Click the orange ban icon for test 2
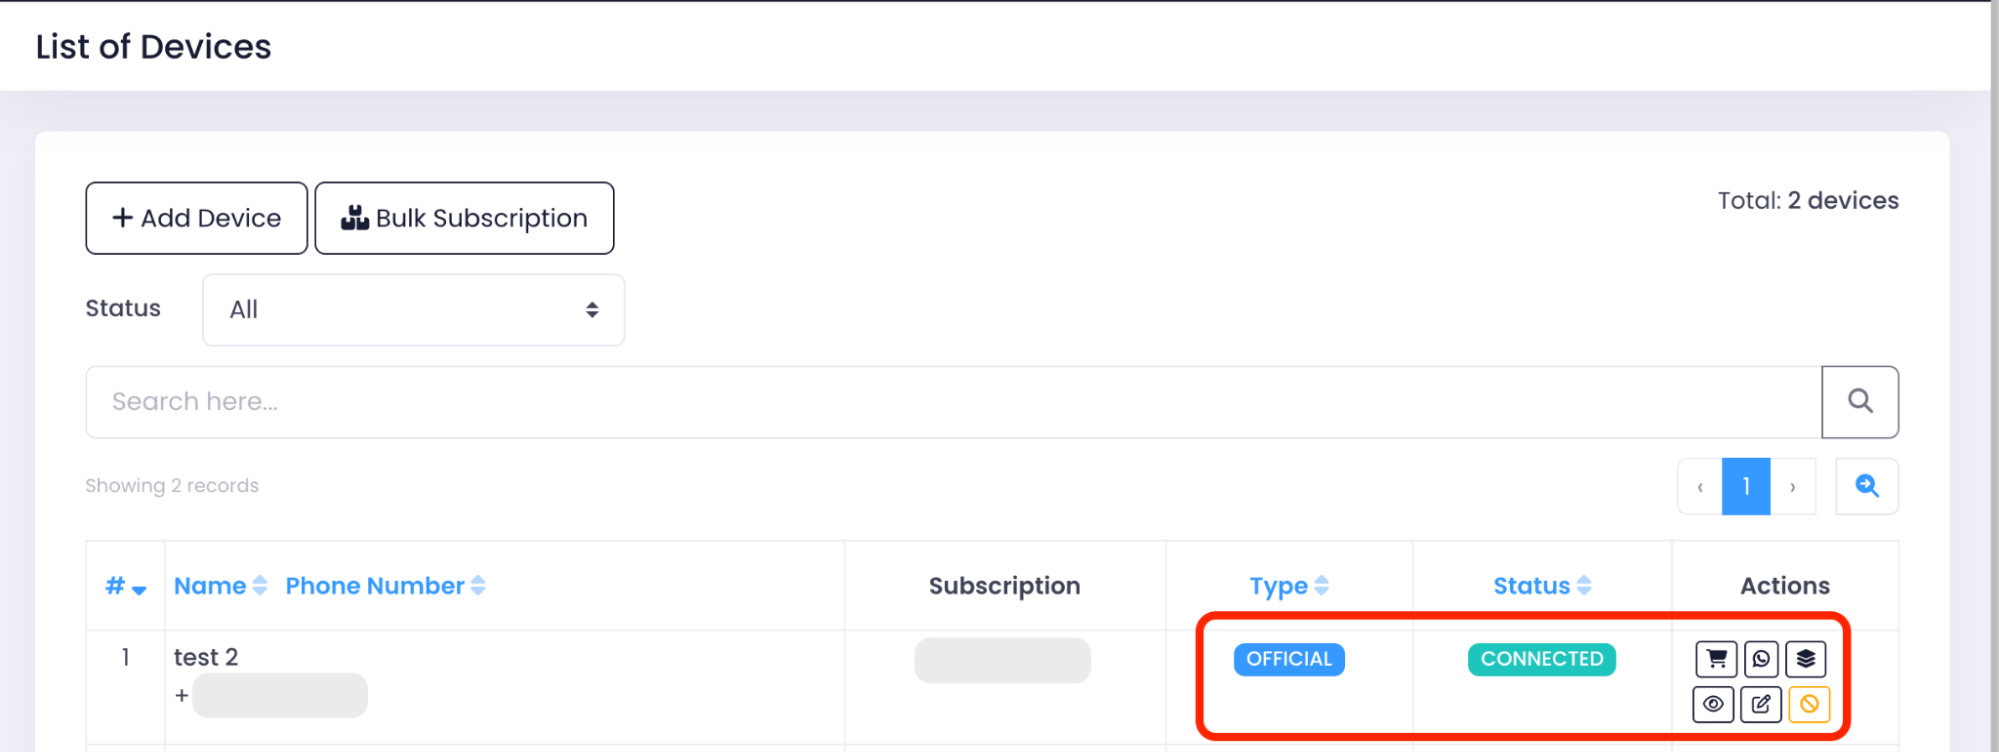The image size is (1999, 752). pyautogui.click(x=1809, y=704)
